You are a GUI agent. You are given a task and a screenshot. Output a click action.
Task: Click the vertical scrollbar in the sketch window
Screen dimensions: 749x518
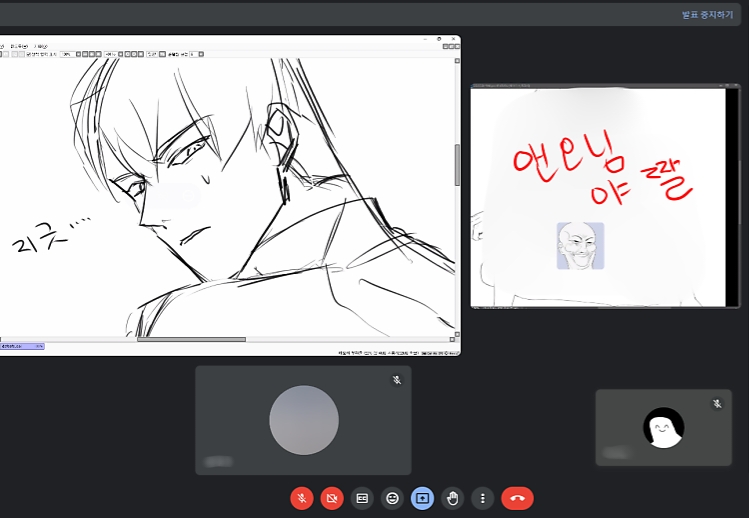pyautogui.click(x=457, y=165)
